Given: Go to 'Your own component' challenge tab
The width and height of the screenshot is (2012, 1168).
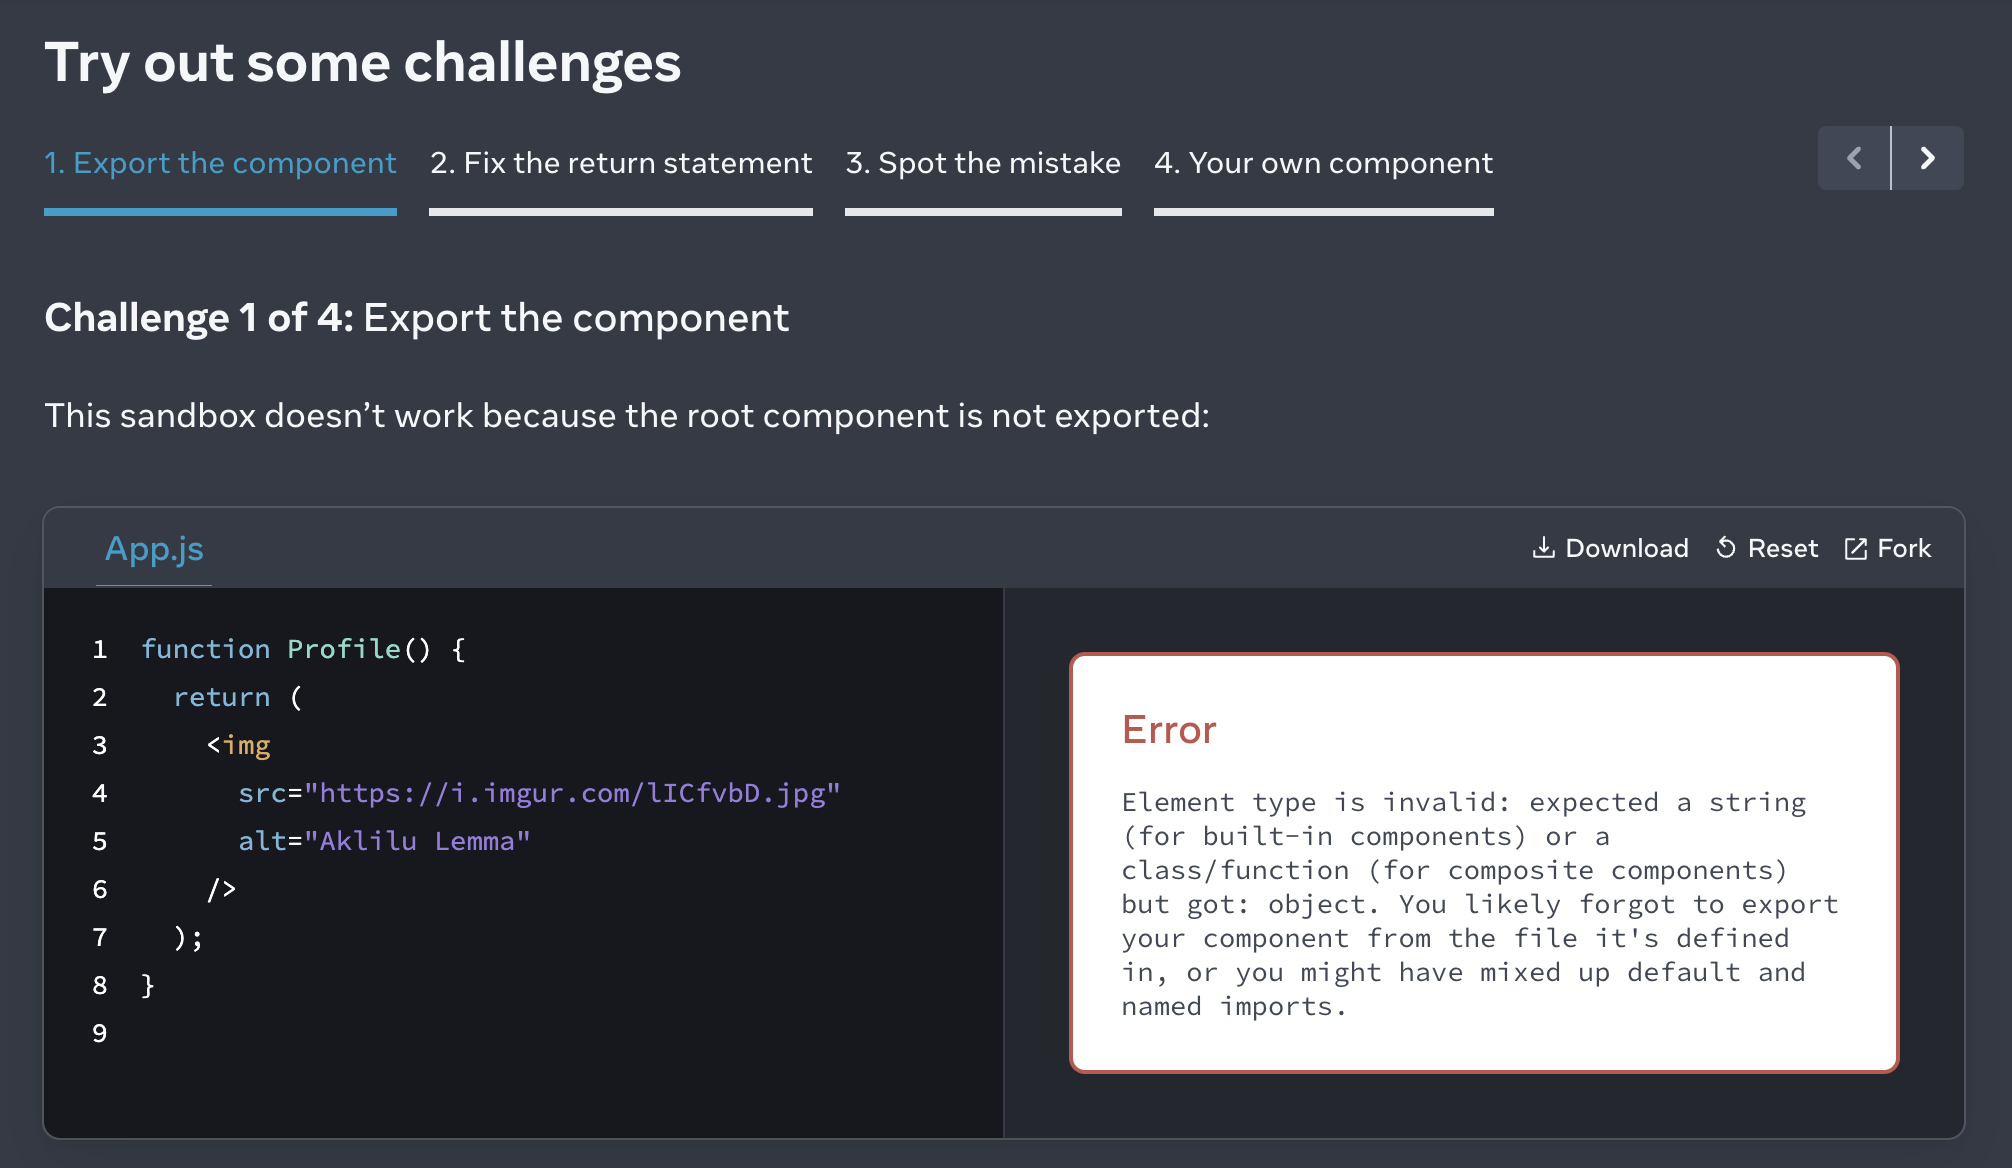Looking at the screenshot, I should click(1322, 163).
